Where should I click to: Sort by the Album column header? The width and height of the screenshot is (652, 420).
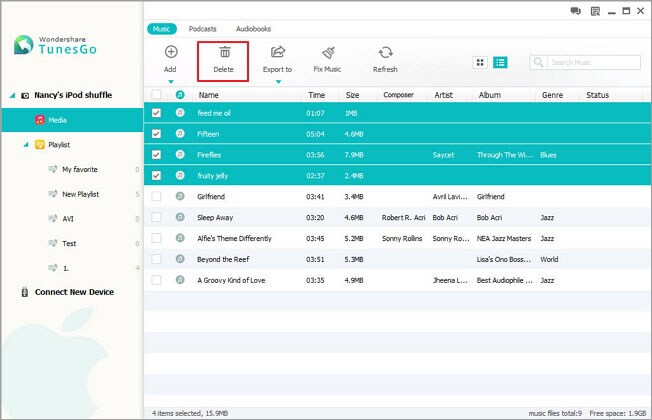coord(489,95)
